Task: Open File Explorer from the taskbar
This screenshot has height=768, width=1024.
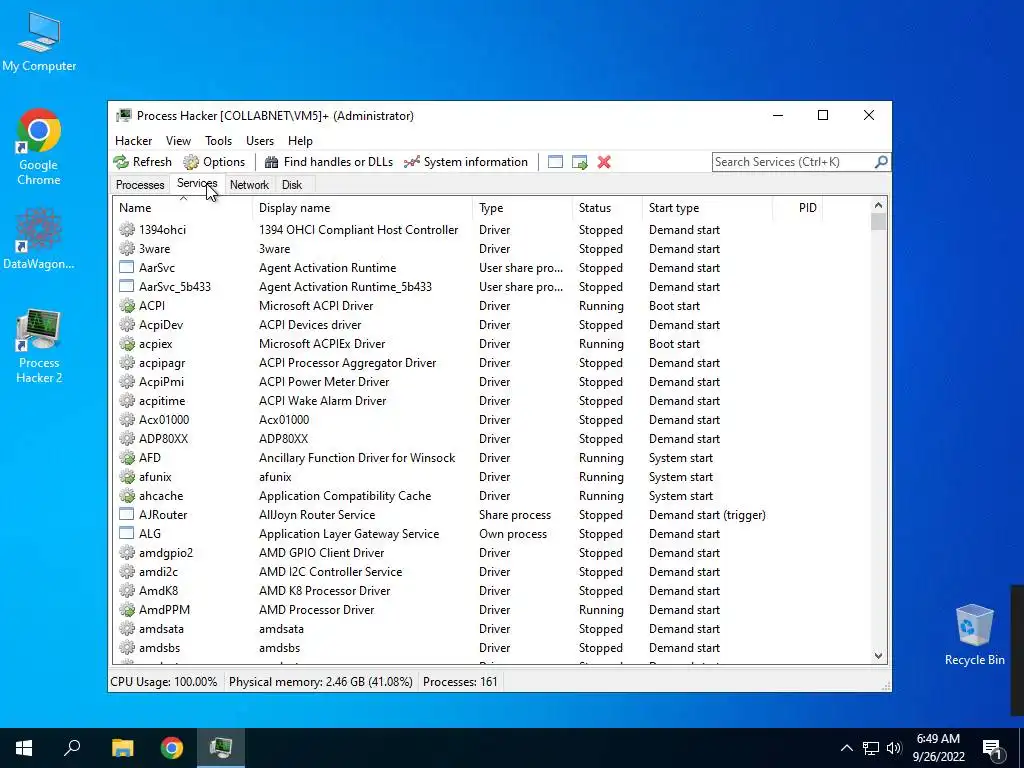Action: tap(122, 748)
